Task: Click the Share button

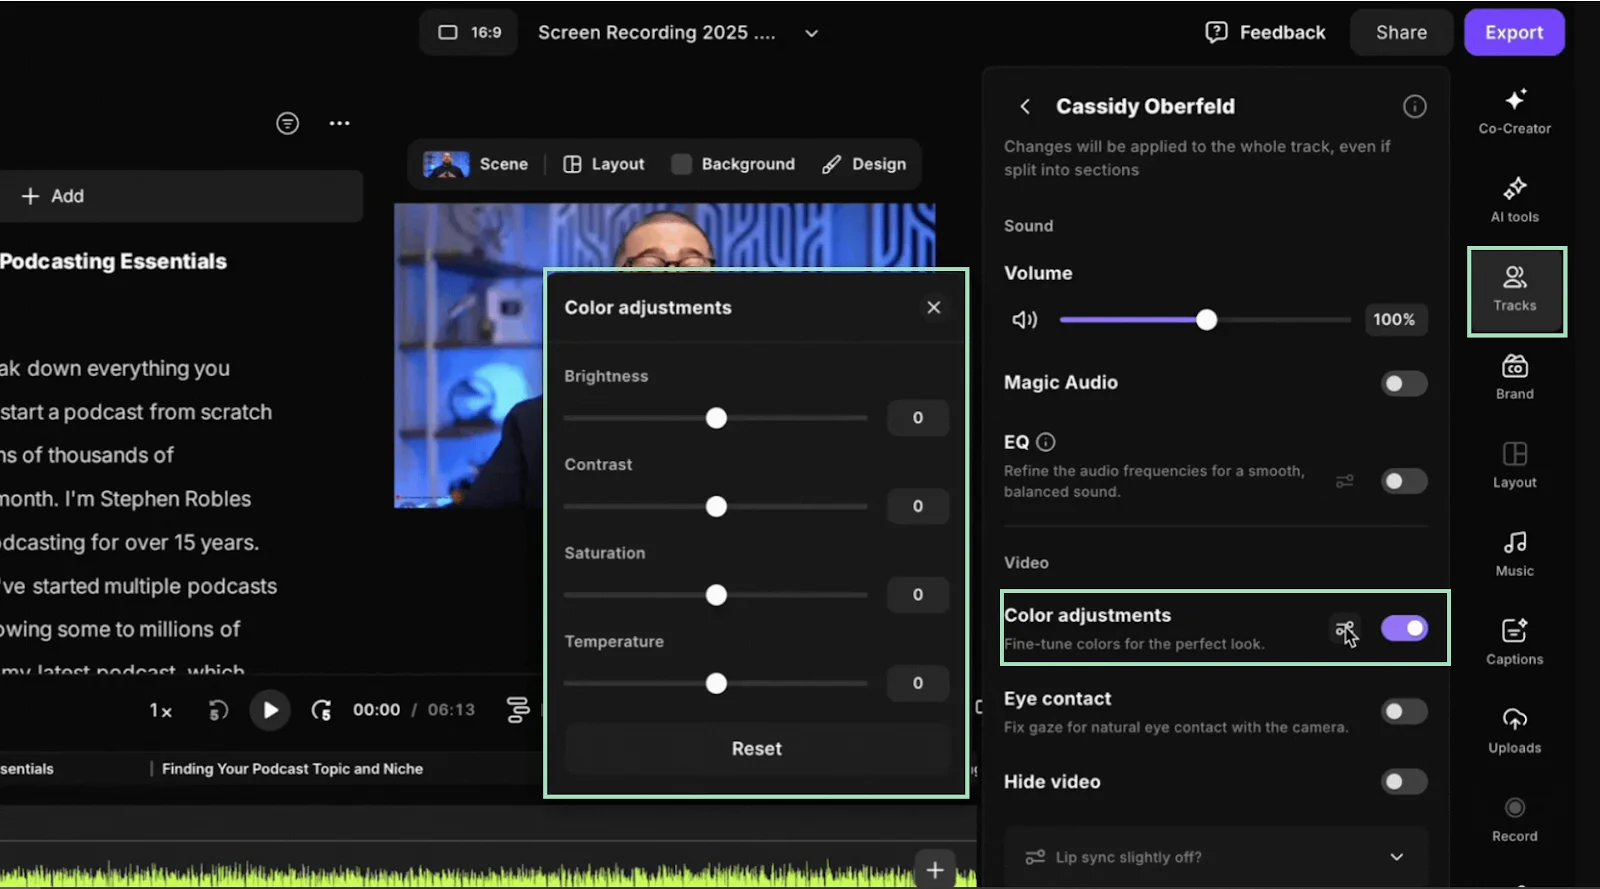Action: tap(1401, 32)
